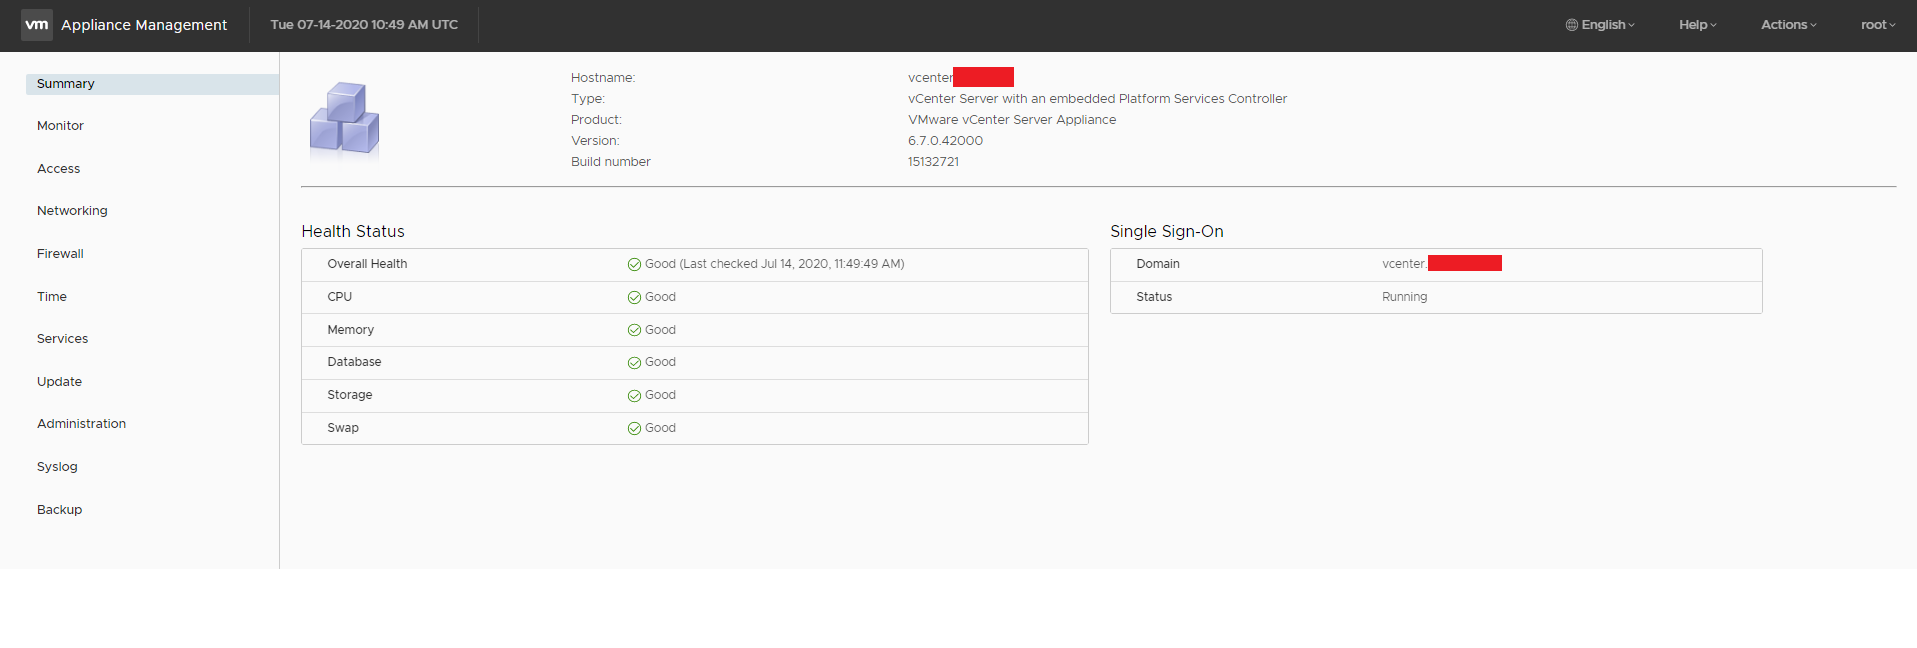
Task: Click the Good status text in Swap row
Action: [x=660, y=428]
